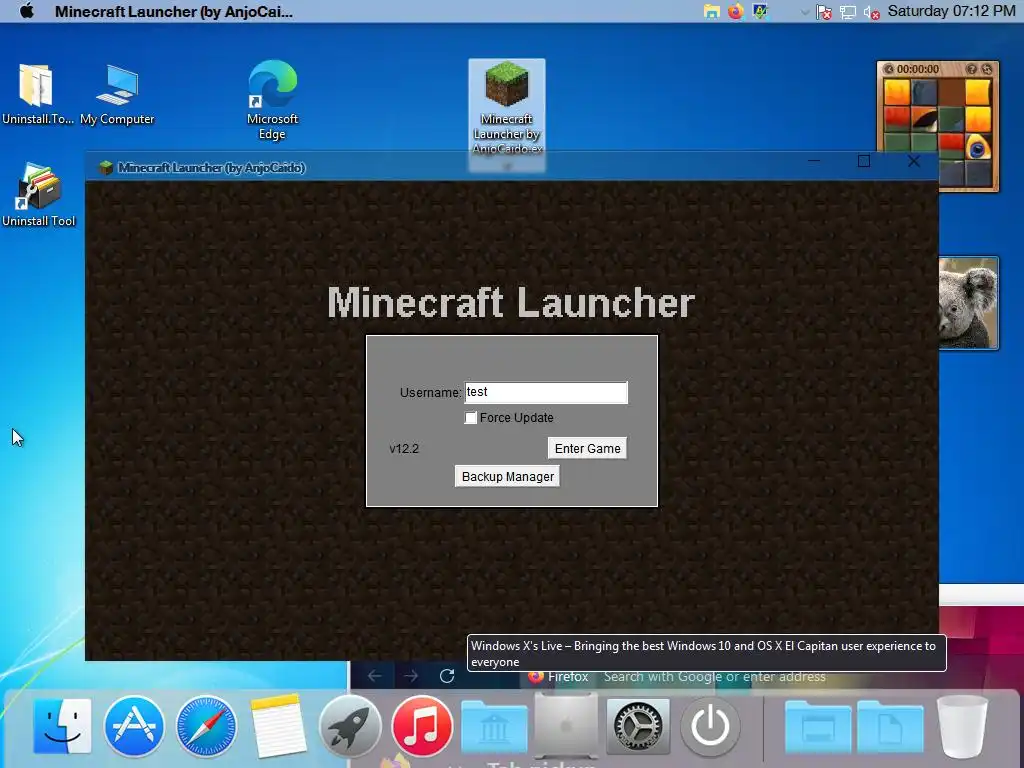Click the Mac Pro computer dock icon
This screenshot has width=1024, height=768.
[x=566, y=724]
